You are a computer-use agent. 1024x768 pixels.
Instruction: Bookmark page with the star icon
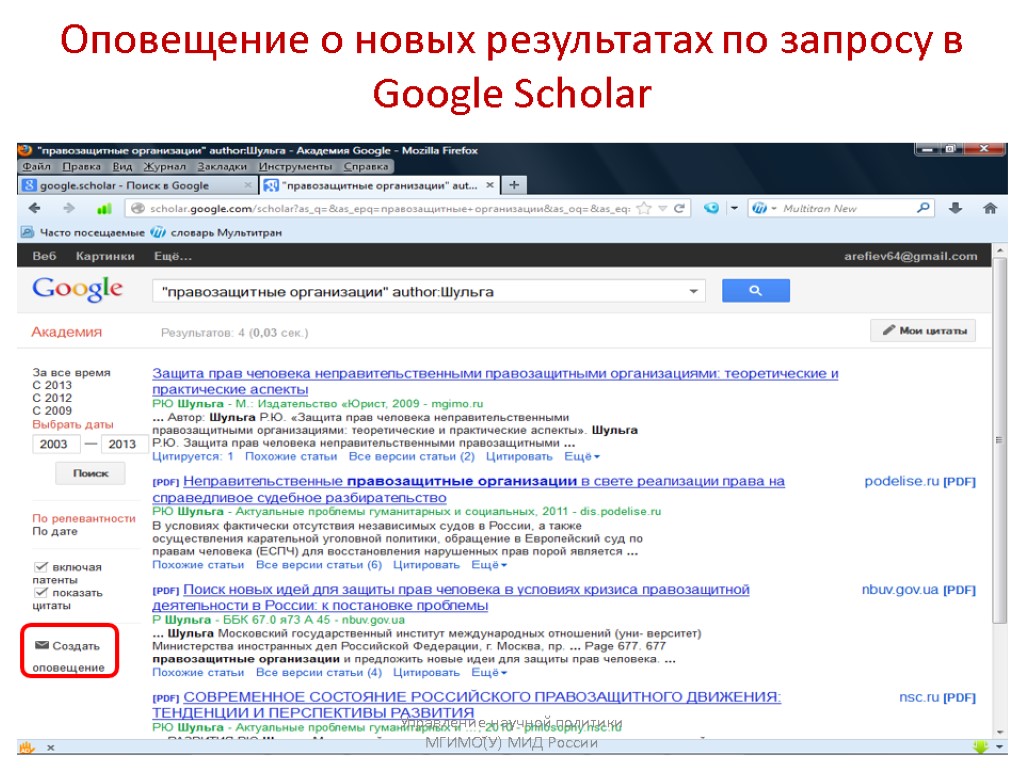point(644,208)
